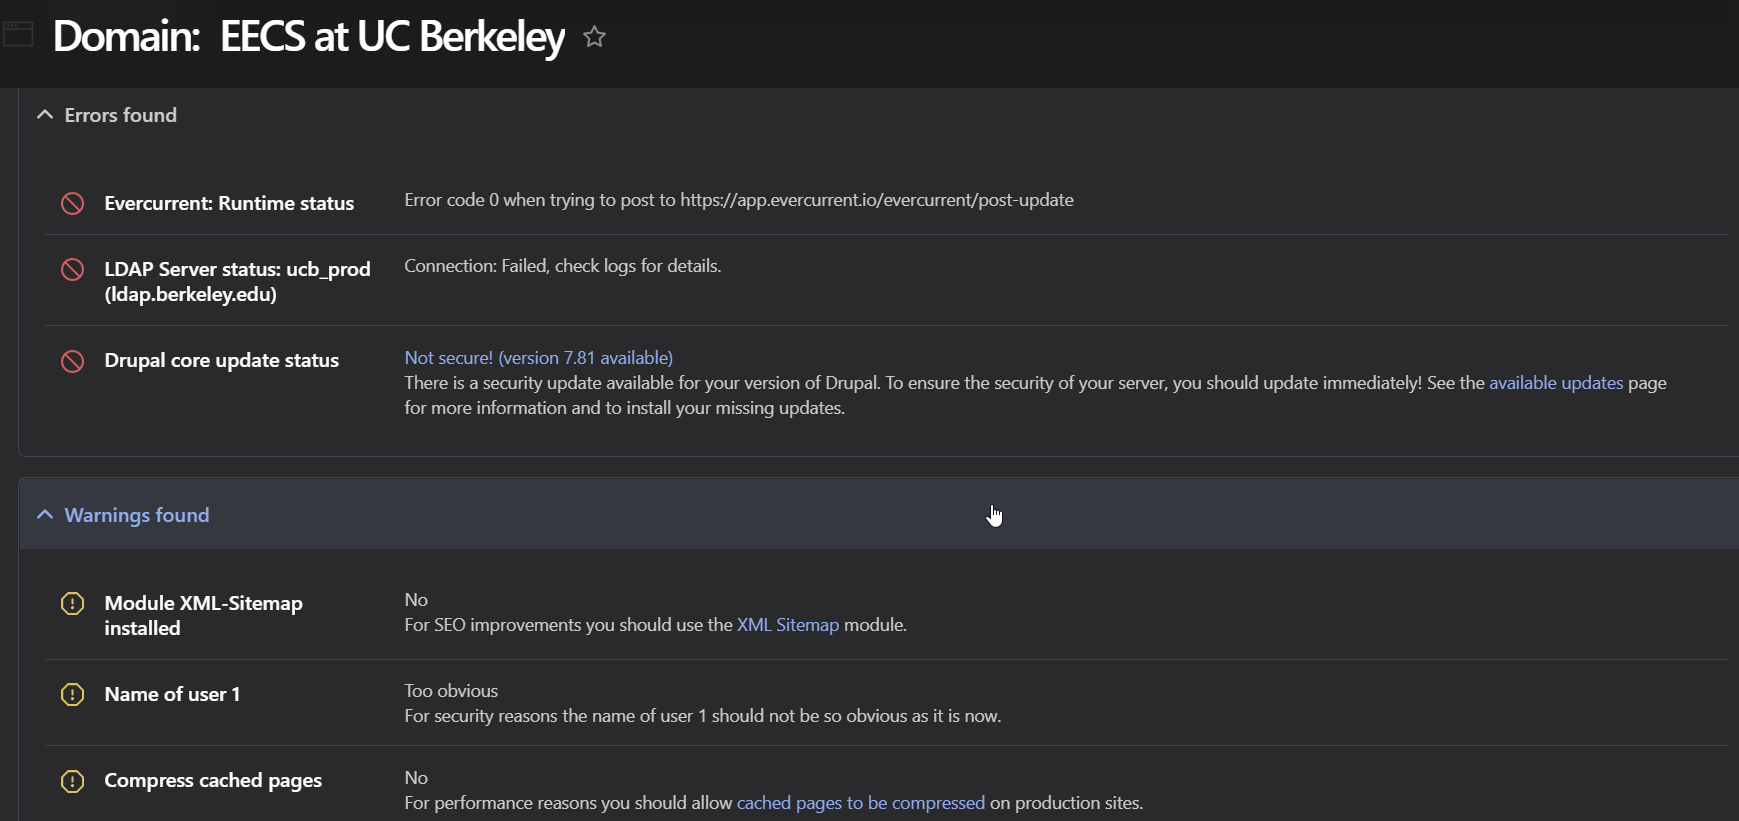Click the Errors found heading

[121, 115]
